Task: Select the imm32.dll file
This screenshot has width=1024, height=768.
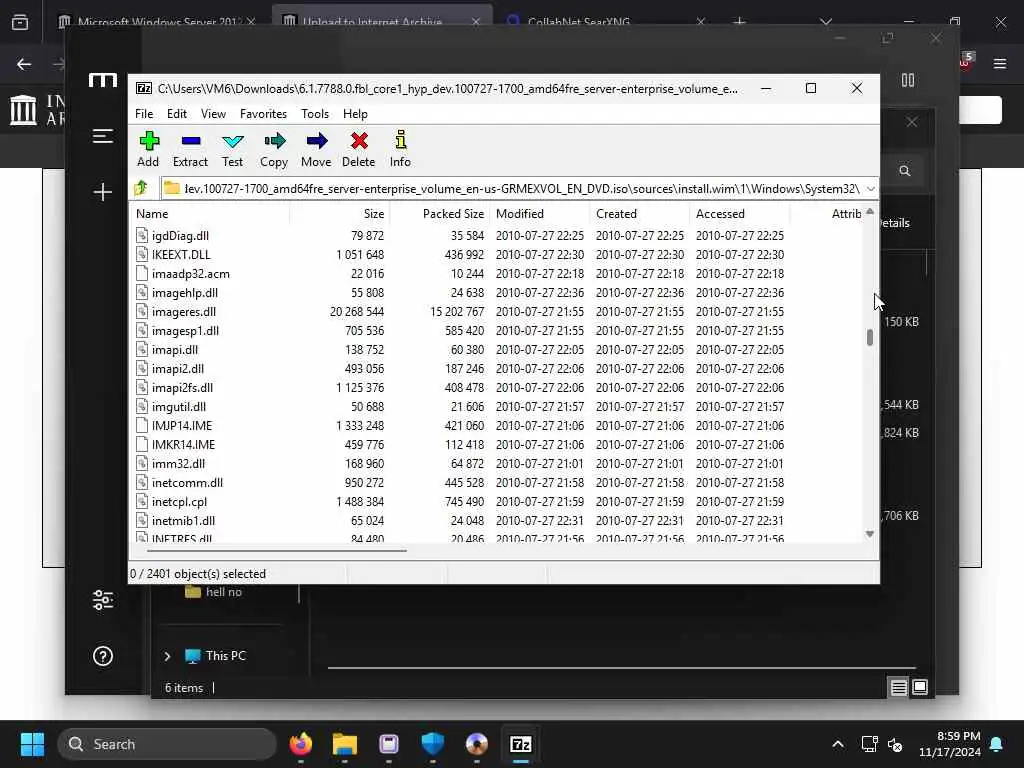Action: pyautogui.click(x=178, y=464)
